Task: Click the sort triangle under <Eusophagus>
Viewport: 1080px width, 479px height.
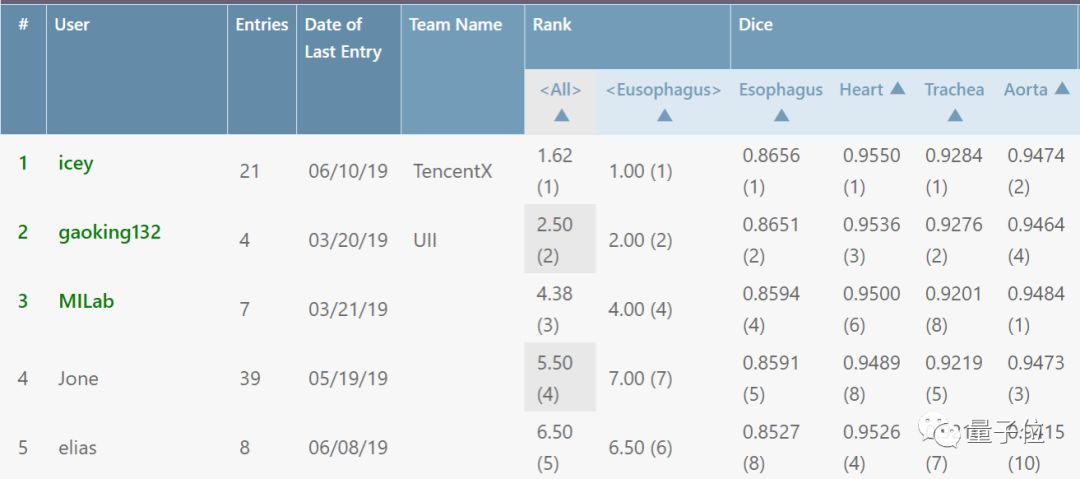Action: tap(664, 115)
